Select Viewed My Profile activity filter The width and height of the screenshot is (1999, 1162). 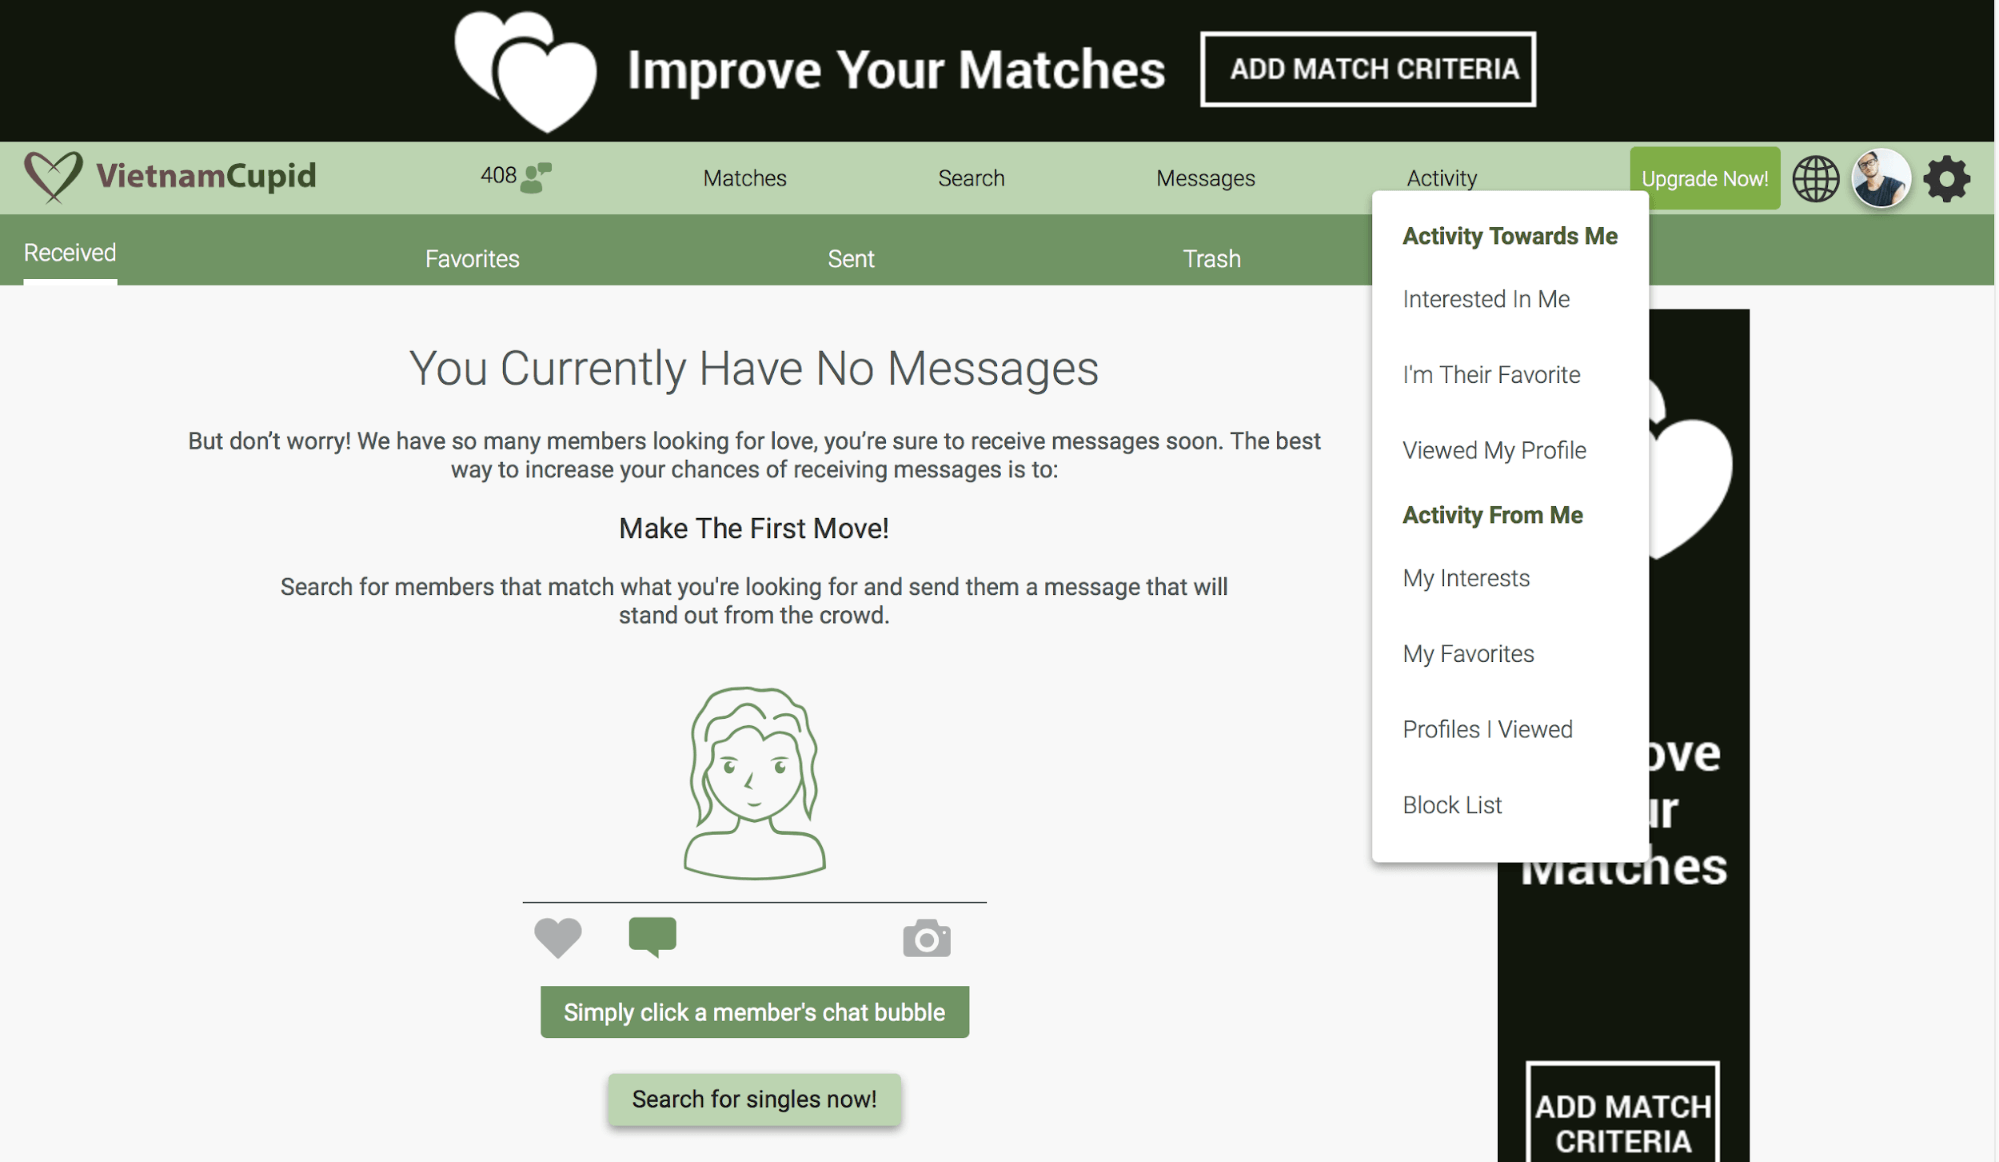(x=1493, y=450)
